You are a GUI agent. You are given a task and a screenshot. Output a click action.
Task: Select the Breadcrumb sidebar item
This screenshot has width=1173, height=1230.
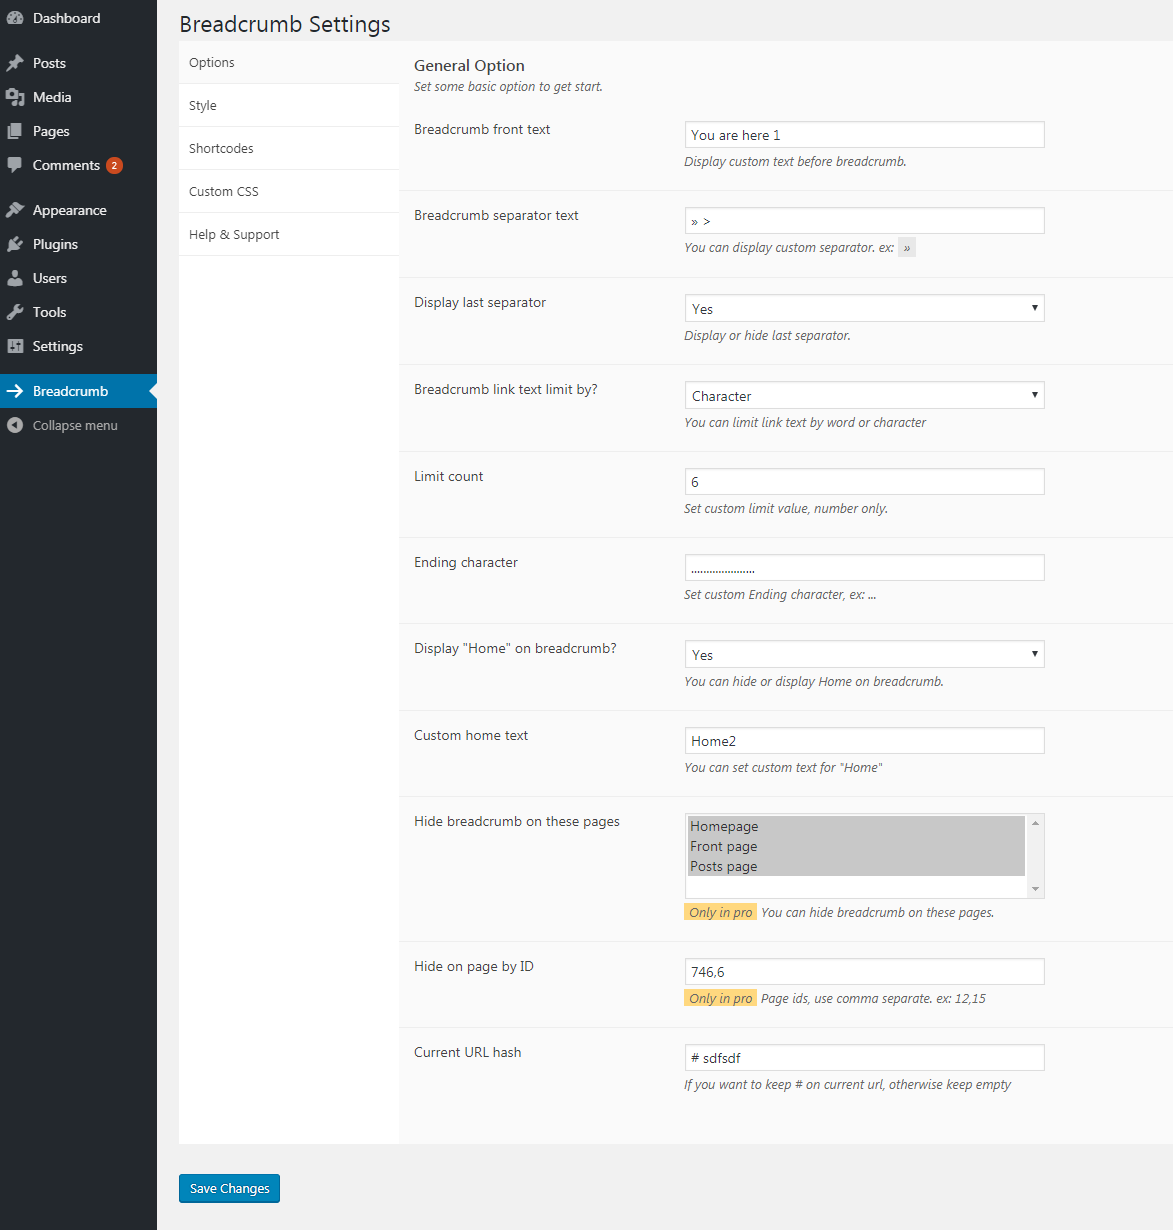70,390
